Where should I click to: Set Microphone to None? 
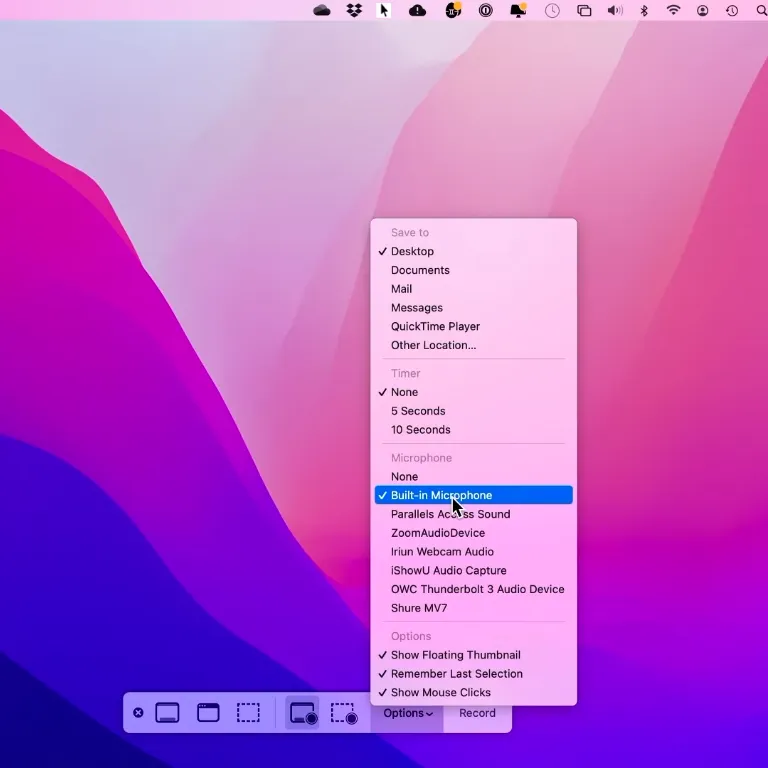click(474, 477)
